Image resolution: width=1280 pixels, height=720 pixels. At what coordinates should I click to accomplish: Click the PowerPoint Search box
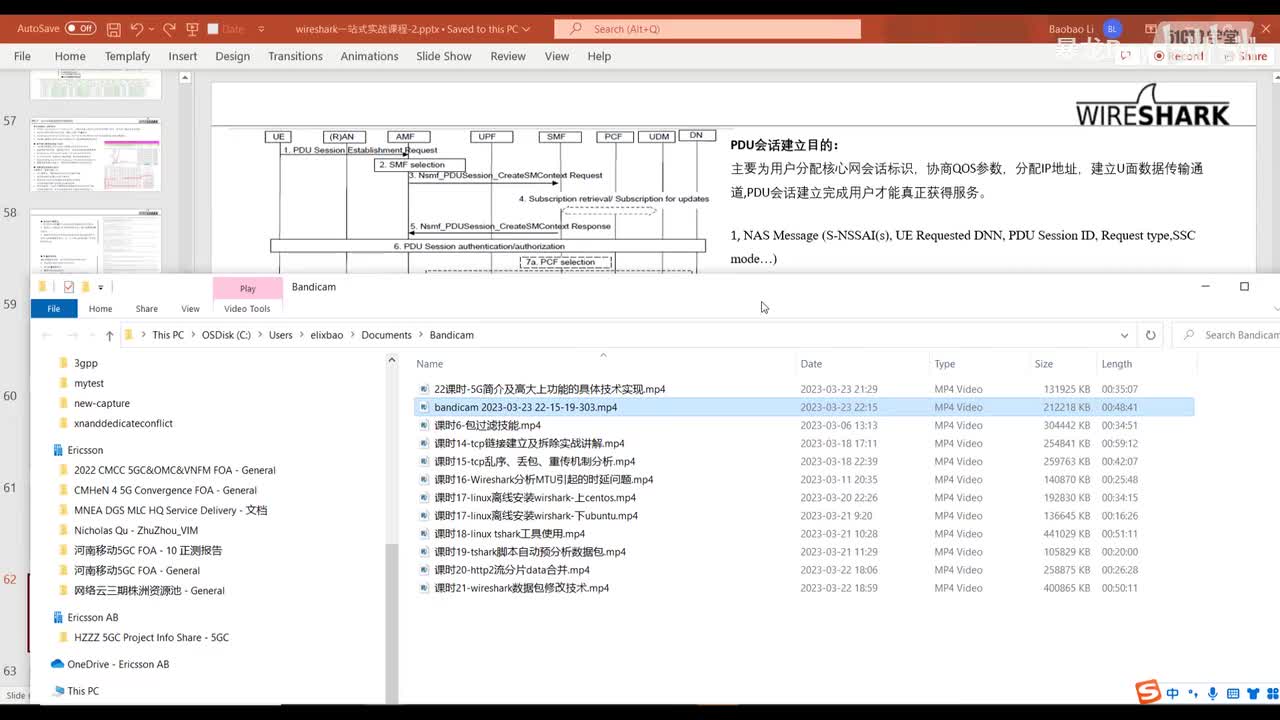(x=707, y=29)
